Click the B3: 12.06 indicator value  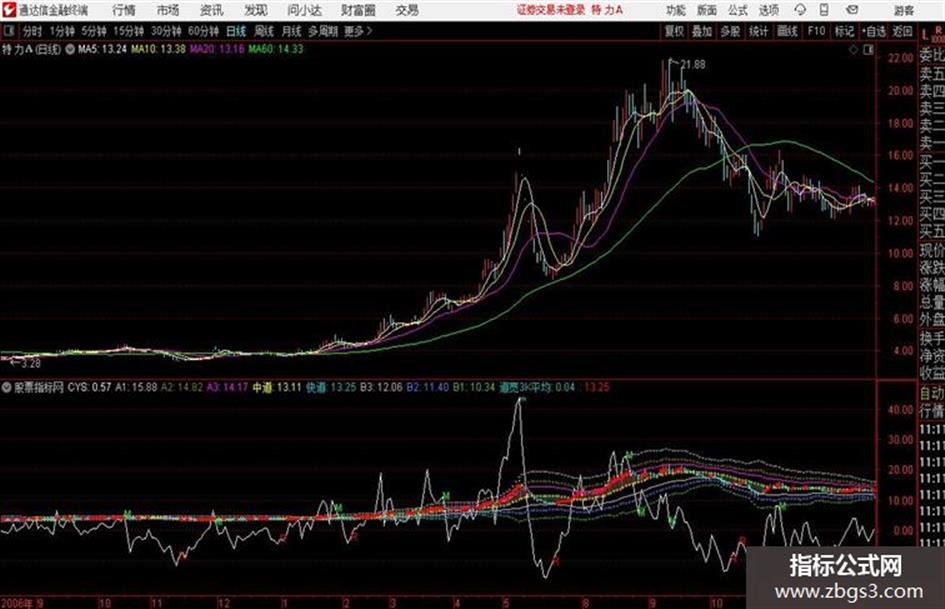381,387
